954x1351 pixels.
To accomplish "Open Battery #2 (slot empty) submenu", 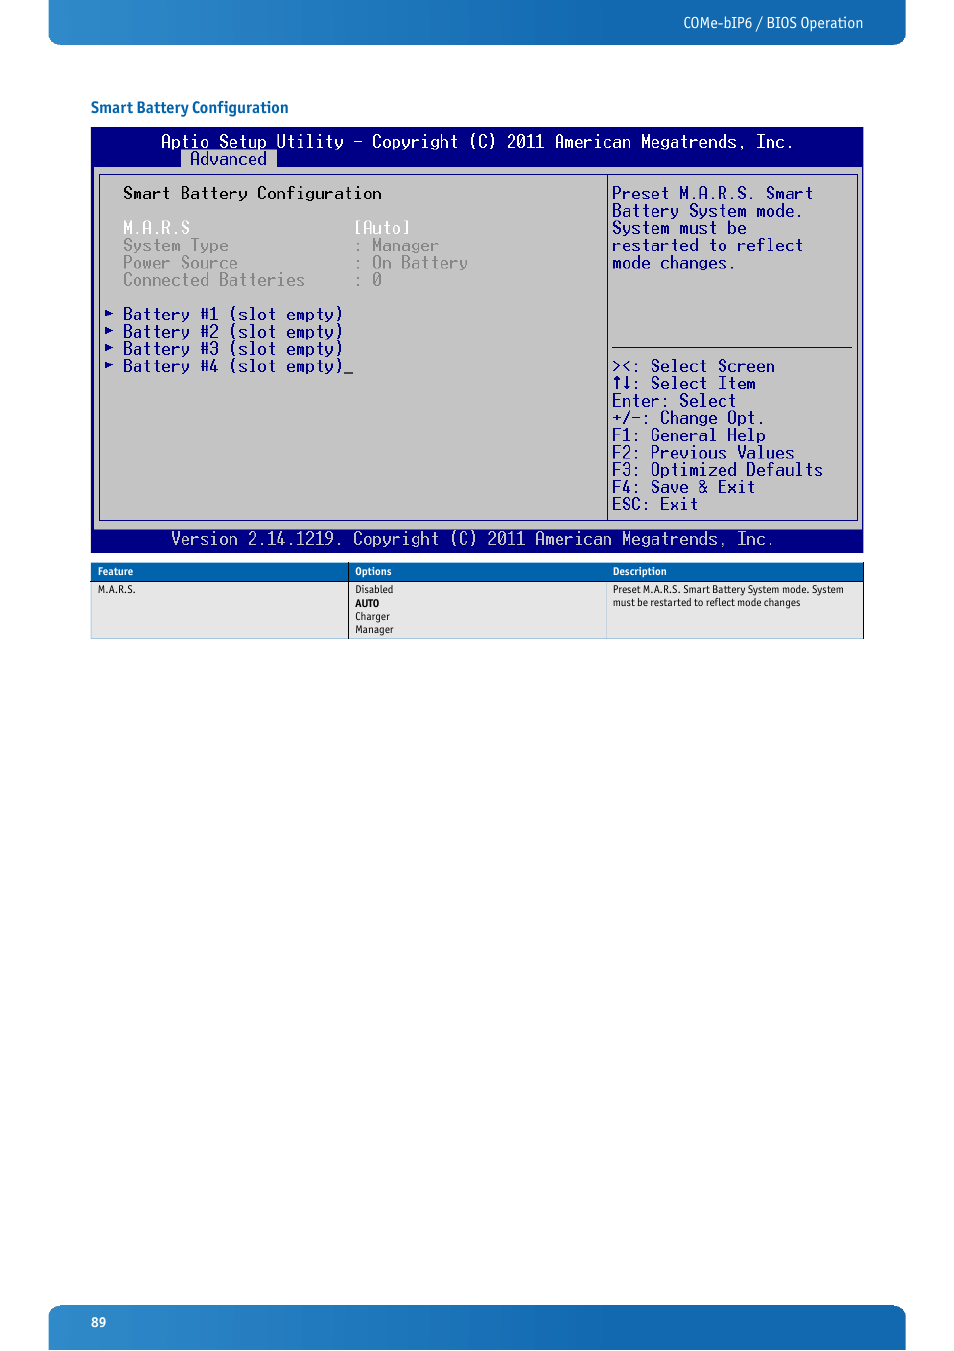I will [x=233, y=332].
